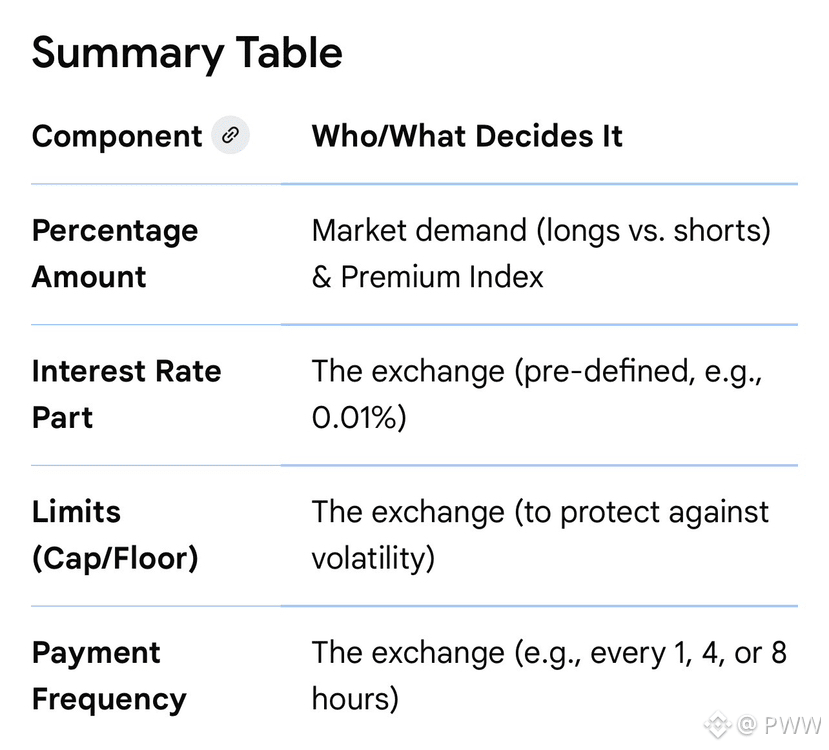Click the Summary Table heading
Viewport: 829px width, 750px height.
(187, 53)
